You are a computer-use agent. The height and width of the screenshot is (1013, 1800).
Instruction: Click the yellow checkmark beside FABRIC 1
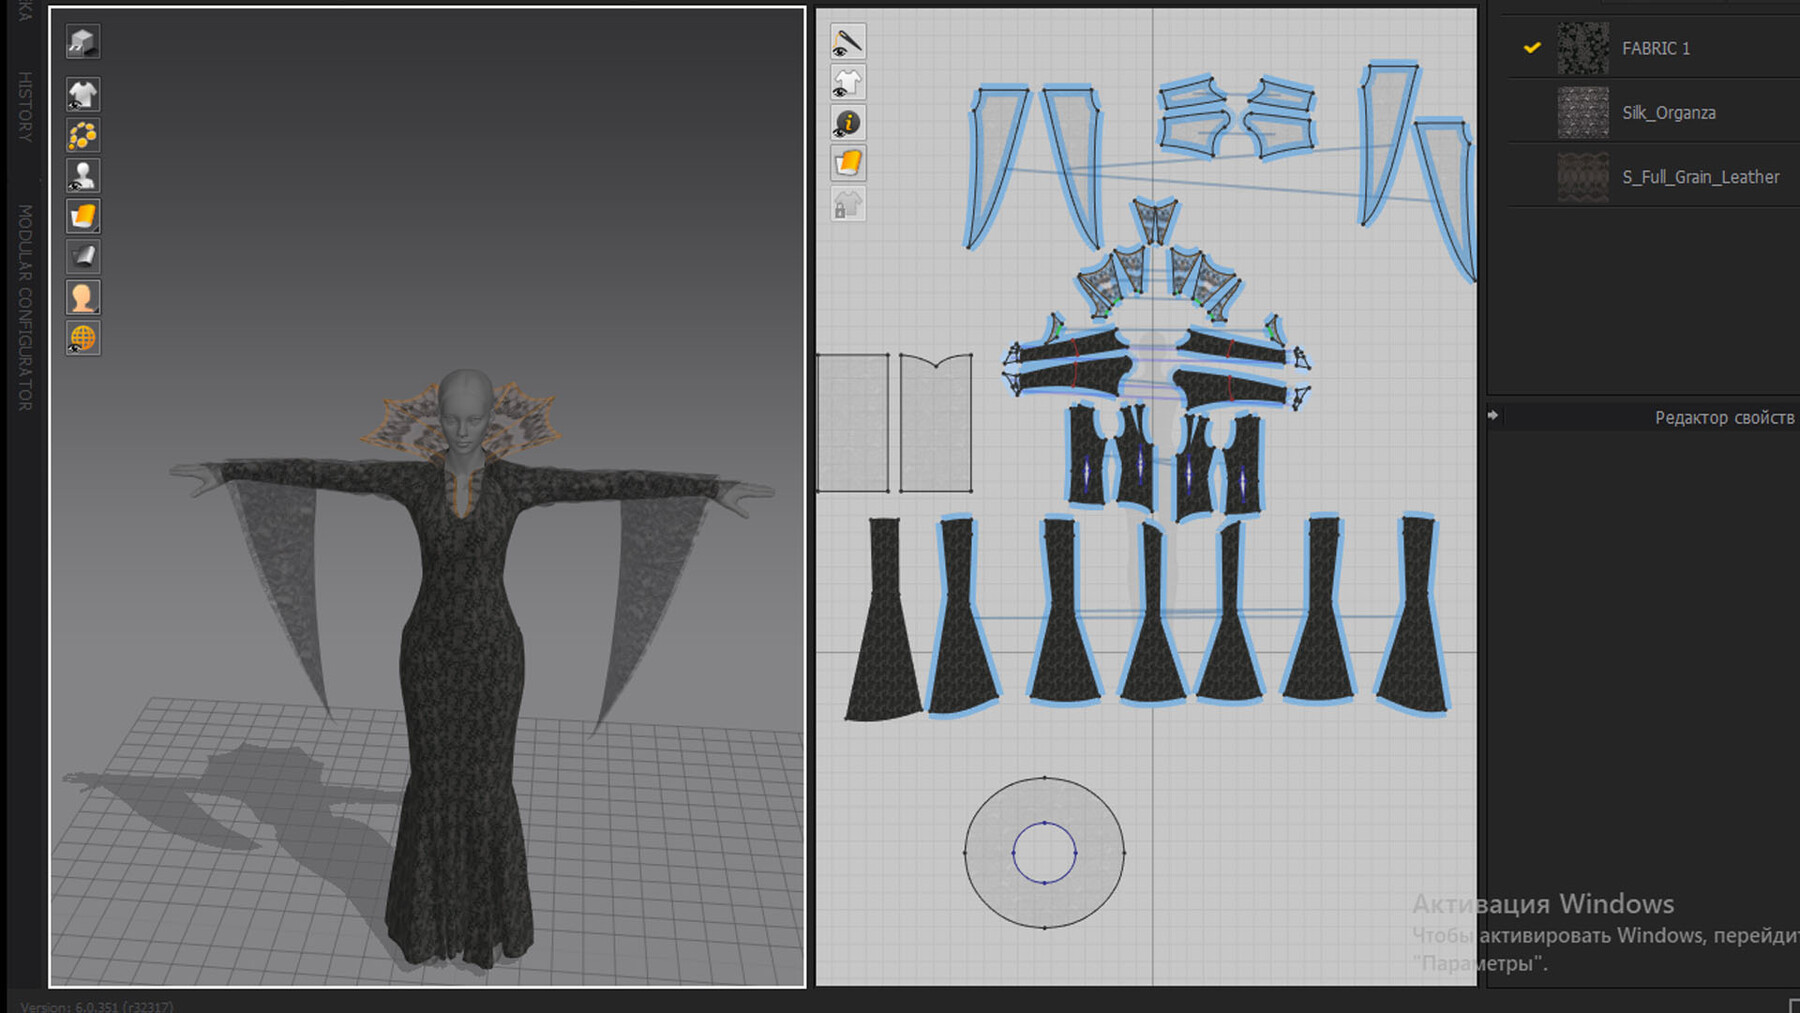tap(1532, 47)
